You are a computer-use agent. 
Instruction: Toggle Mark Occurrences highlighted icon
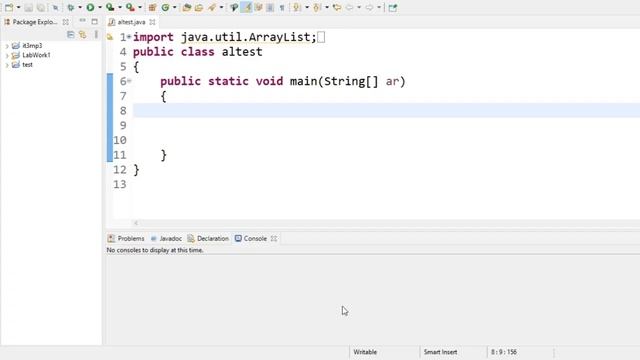click(246, 7)
